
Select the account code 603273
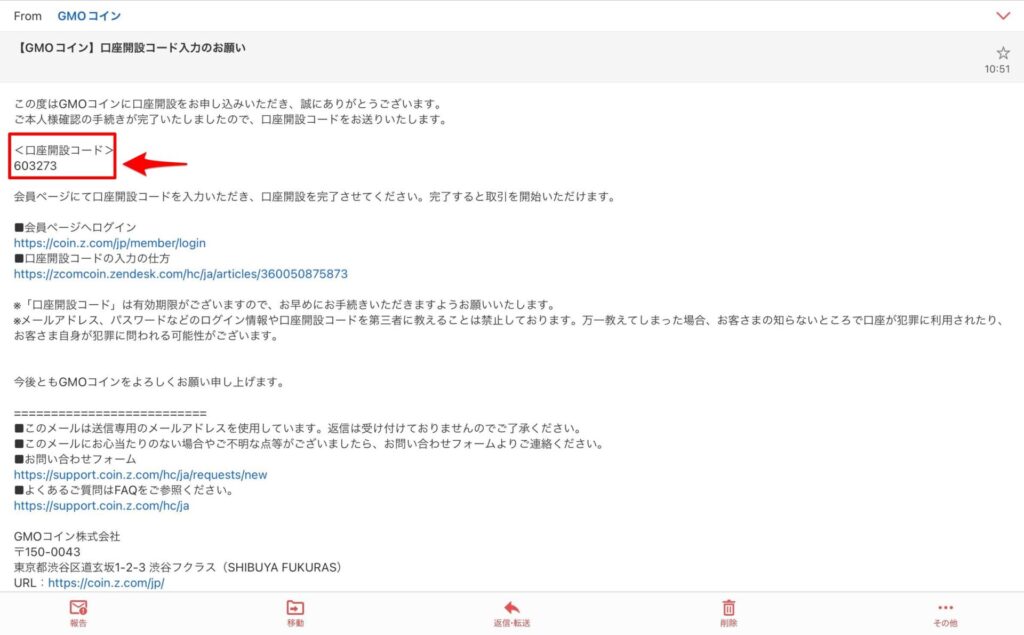tap(35, 166)
